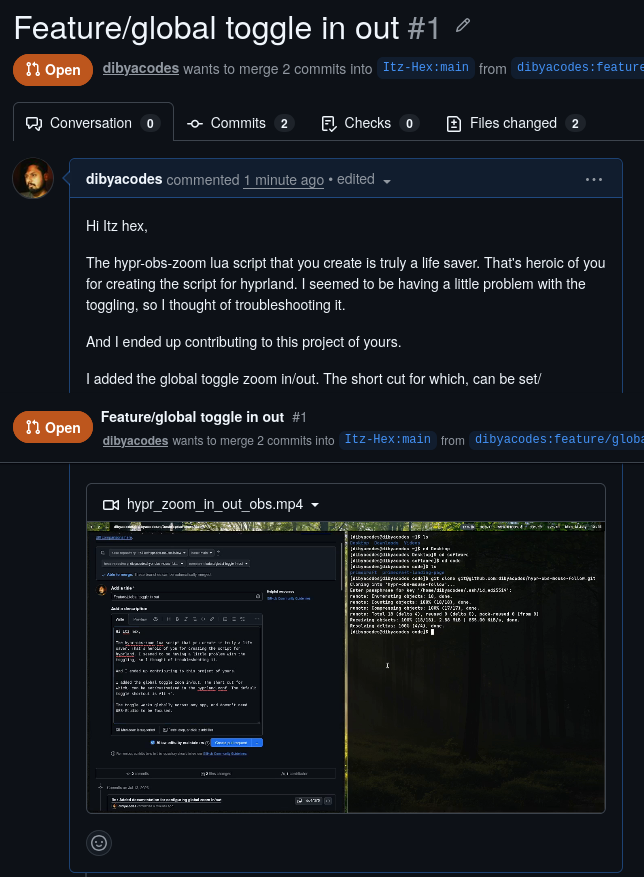Open dibyacodes profile link in header
This screenshot has width=644, height=877.
coord(141,68)
